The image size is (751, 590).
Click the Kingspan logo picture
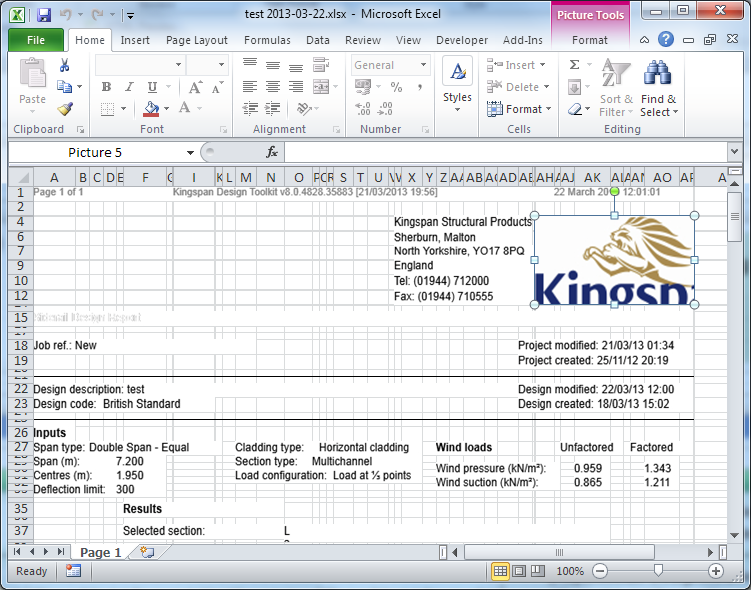pyautogui.click(x=614, y=260)
